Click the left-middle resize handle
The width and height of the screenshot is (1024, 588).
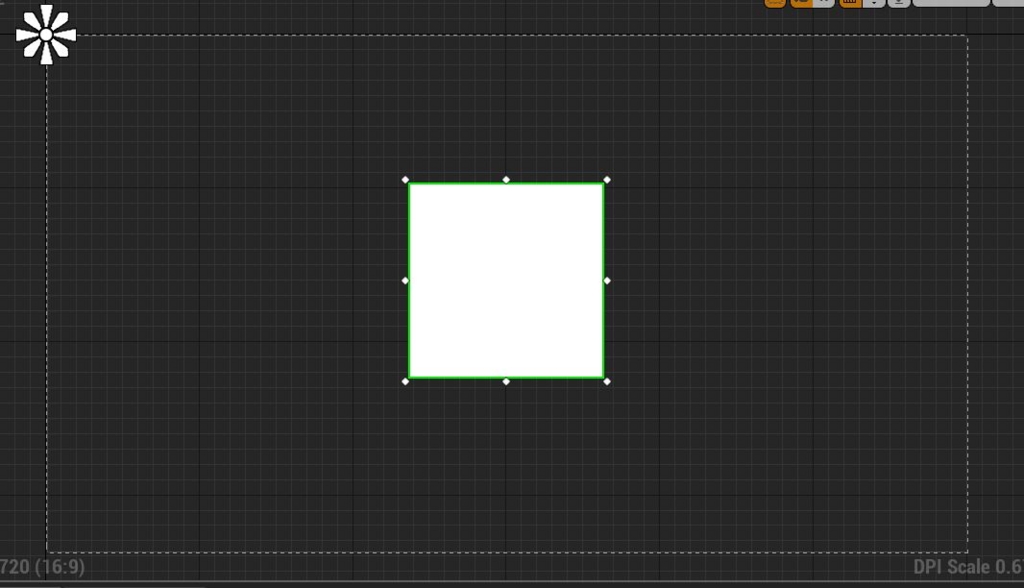click(x=406, y=281)
